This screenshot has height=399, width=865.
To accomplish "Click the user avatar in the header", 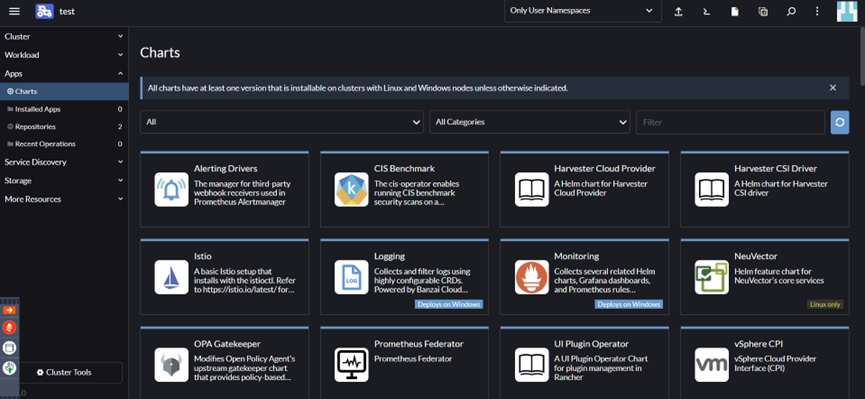I will [847, 11].
